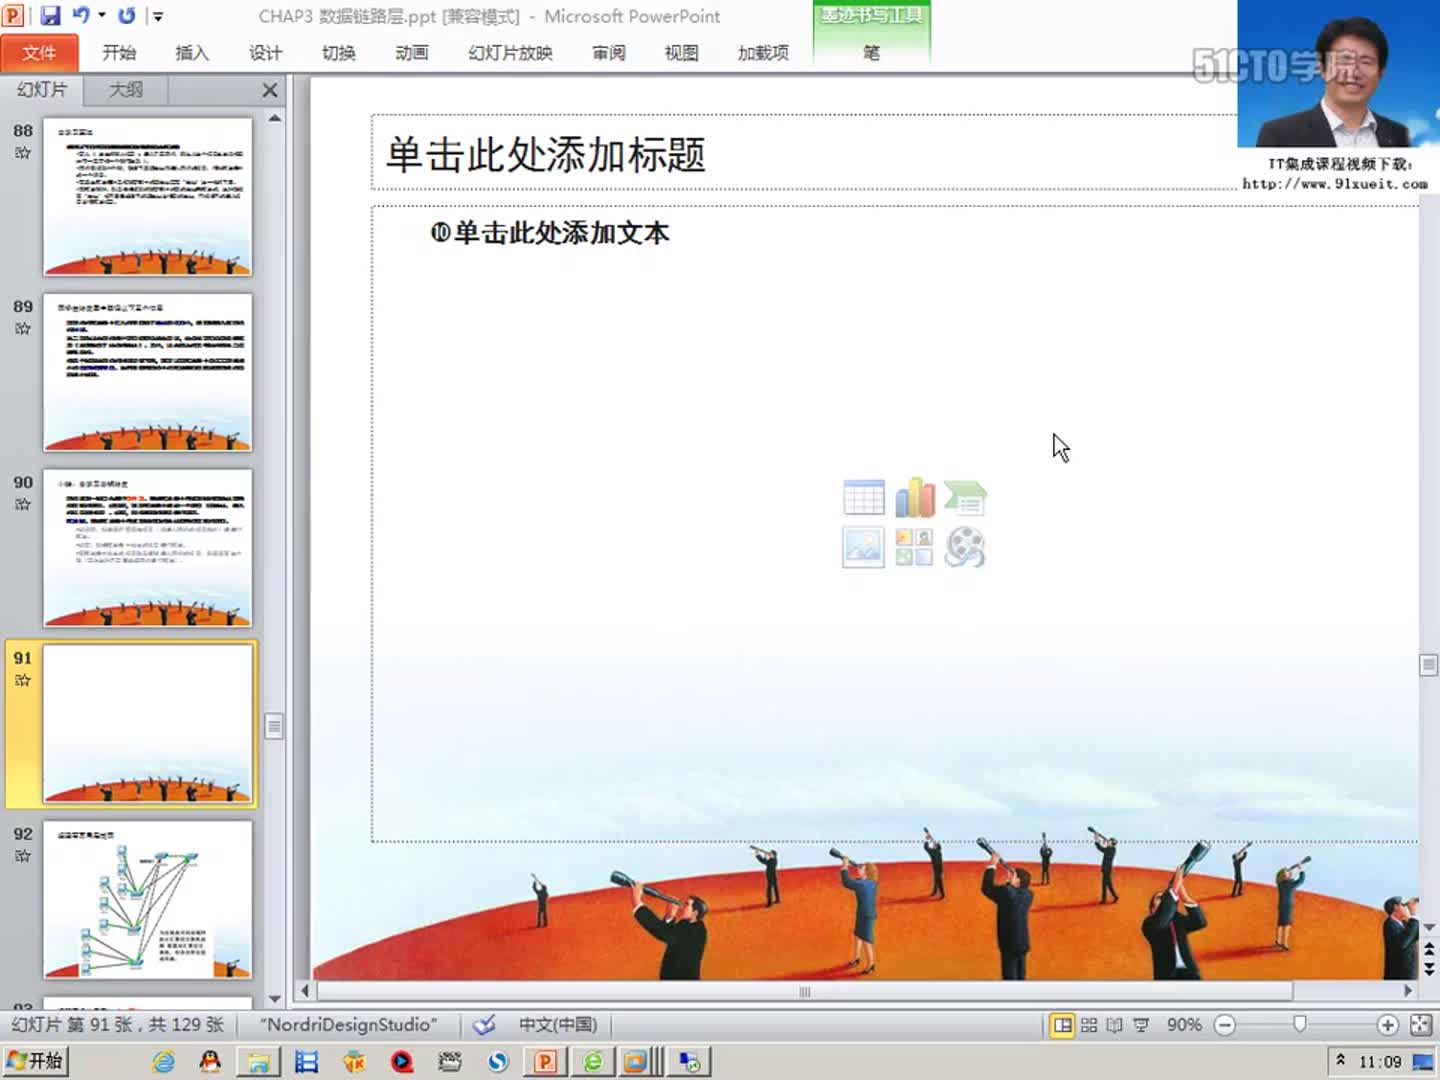Select slide 92 network diagram thumbnail
Image resolution: width=1440 pixels, height=1080 pixels.
(x=148, y=900)
